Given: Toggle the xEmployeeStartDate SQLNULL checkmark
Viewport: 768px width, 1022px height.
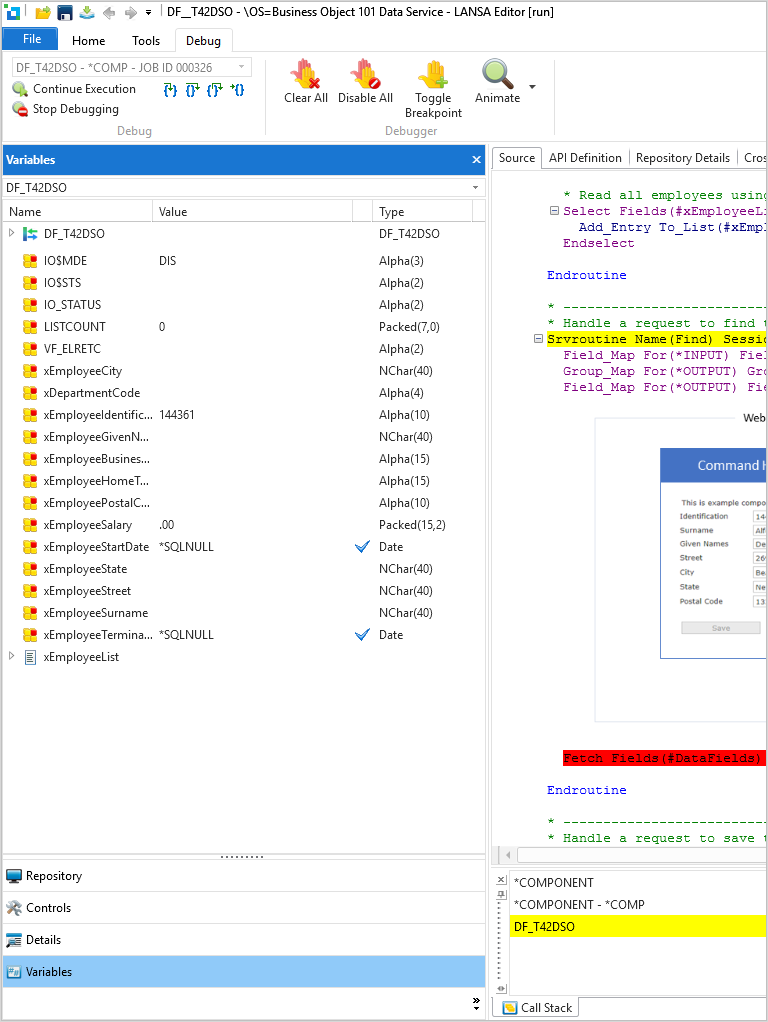Looking at the screenshot, I should tap(362, 547).
